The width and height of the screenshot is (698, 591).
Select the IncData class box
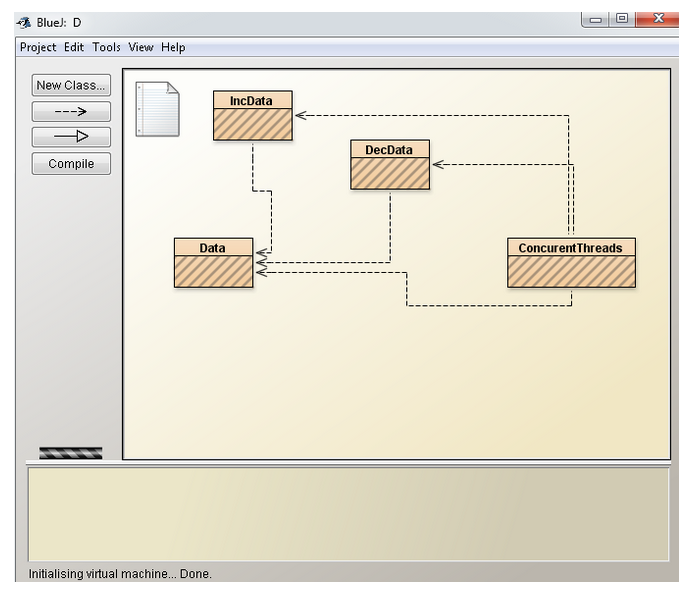click(x=252, y=115)
